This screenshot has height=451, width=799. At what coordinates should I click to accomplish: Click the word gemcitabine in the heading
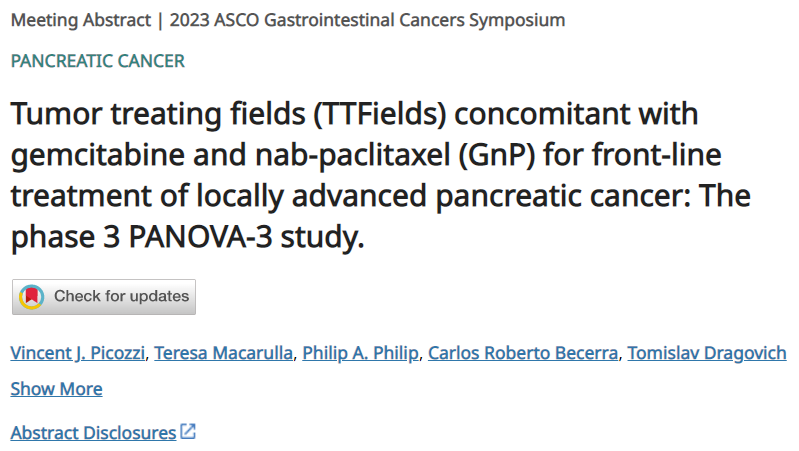[97, 155]
